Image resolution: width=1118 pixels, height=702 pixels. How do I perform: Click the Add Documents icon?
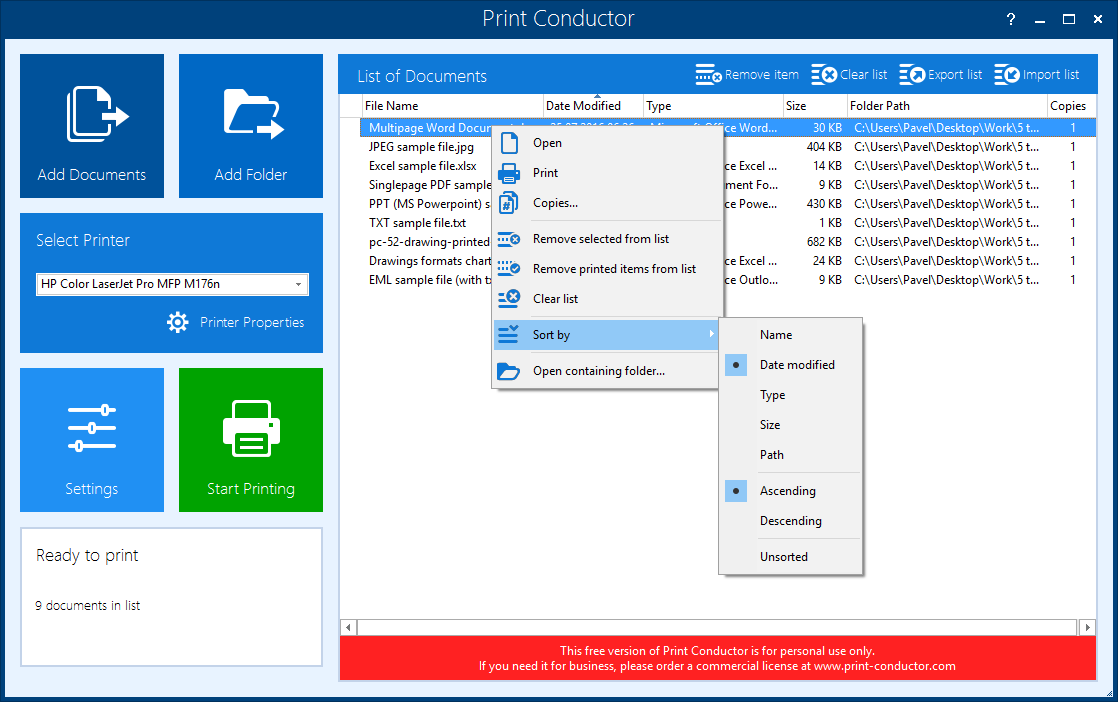[x=98, y=114]
